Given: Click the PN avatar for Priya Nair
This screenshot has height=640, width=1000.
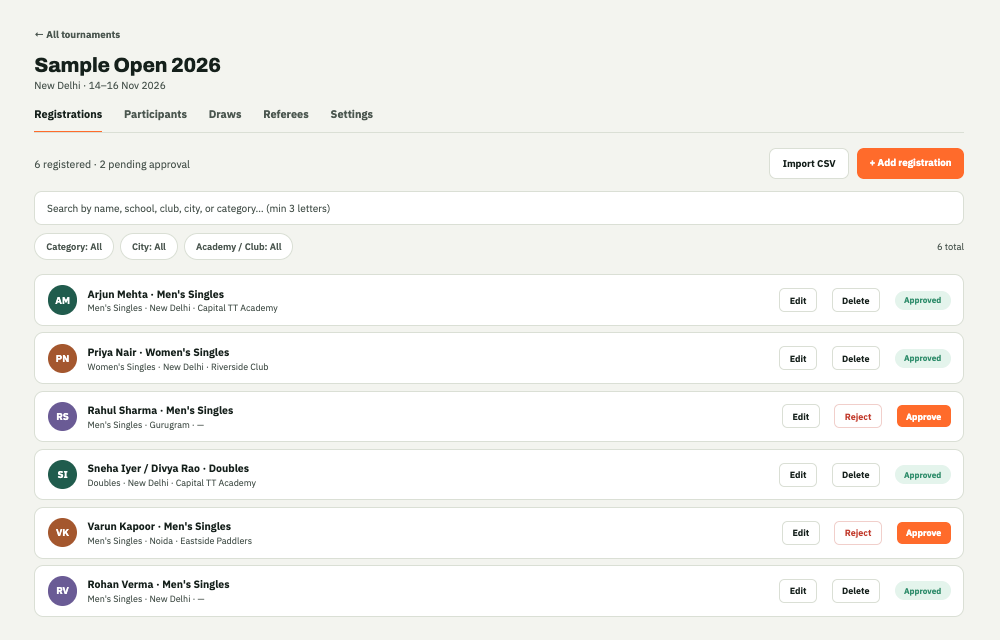Looking at the screenshot, I should (62, 358).
